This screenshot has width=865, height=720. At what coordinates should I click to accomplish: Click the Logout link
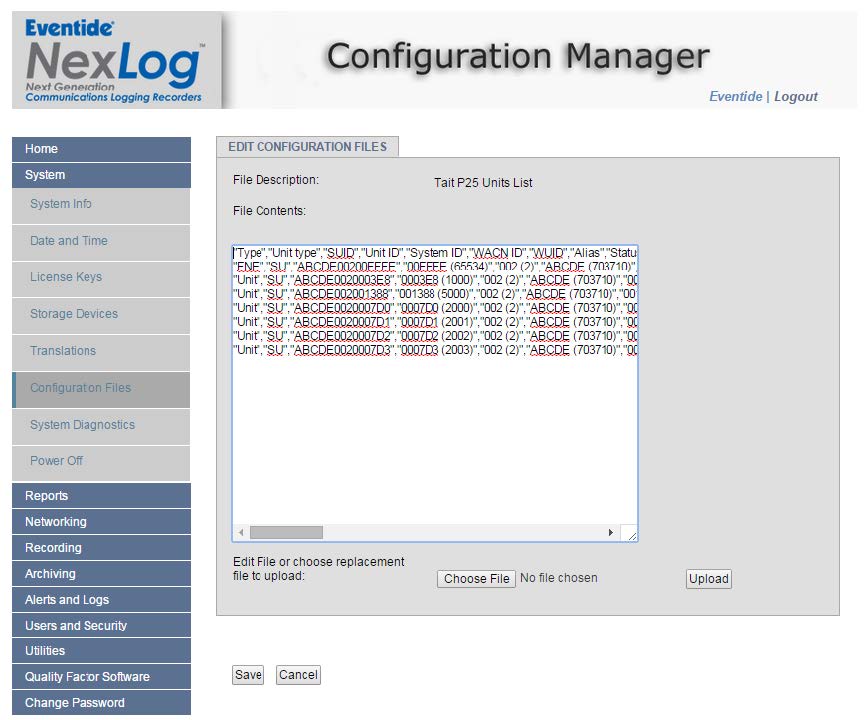coord(795,97)
